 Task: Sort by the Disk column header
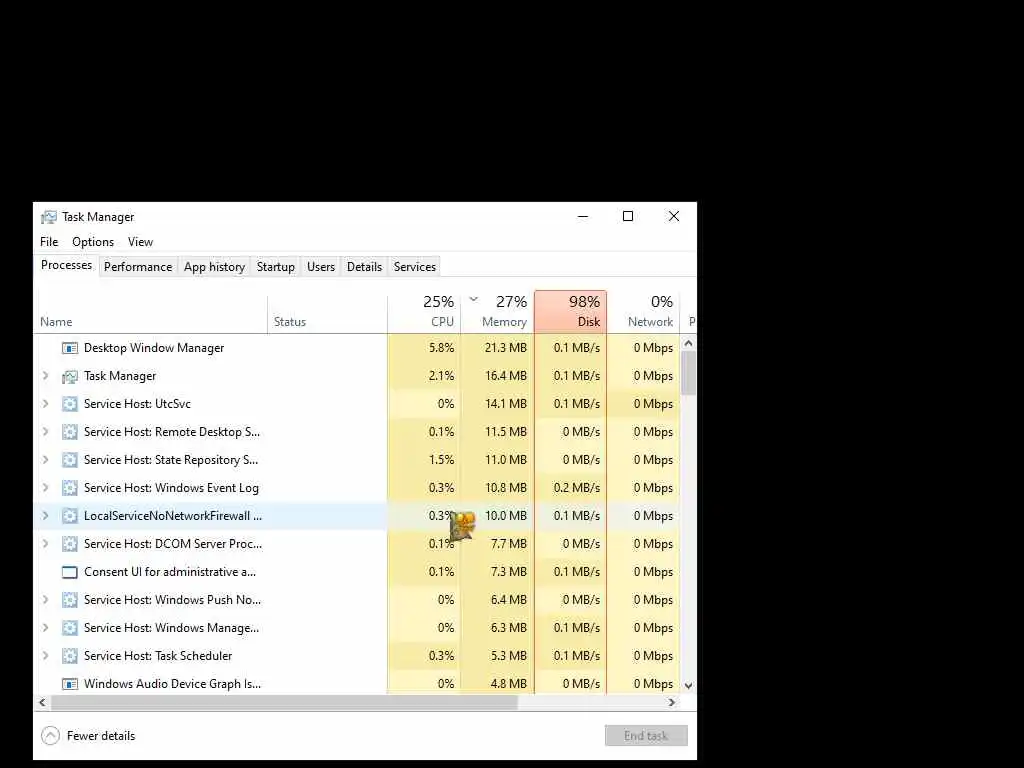(x=570, y=312)
